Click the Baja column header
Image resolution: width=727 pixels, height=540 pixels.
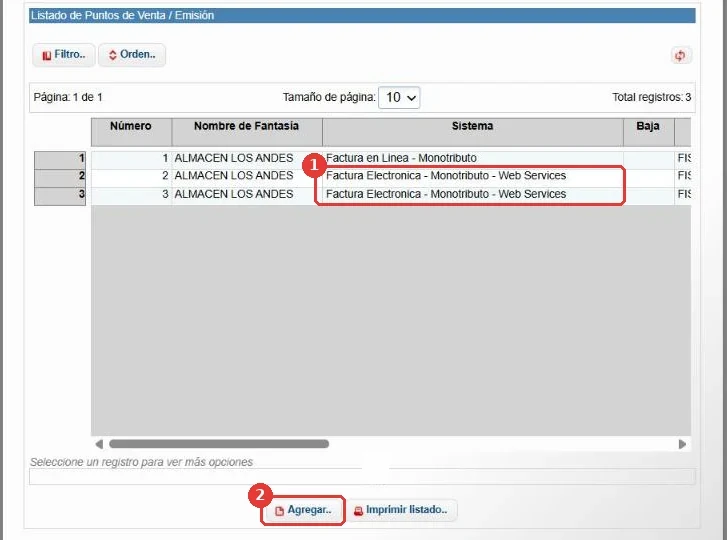click(x=648, y=132)
